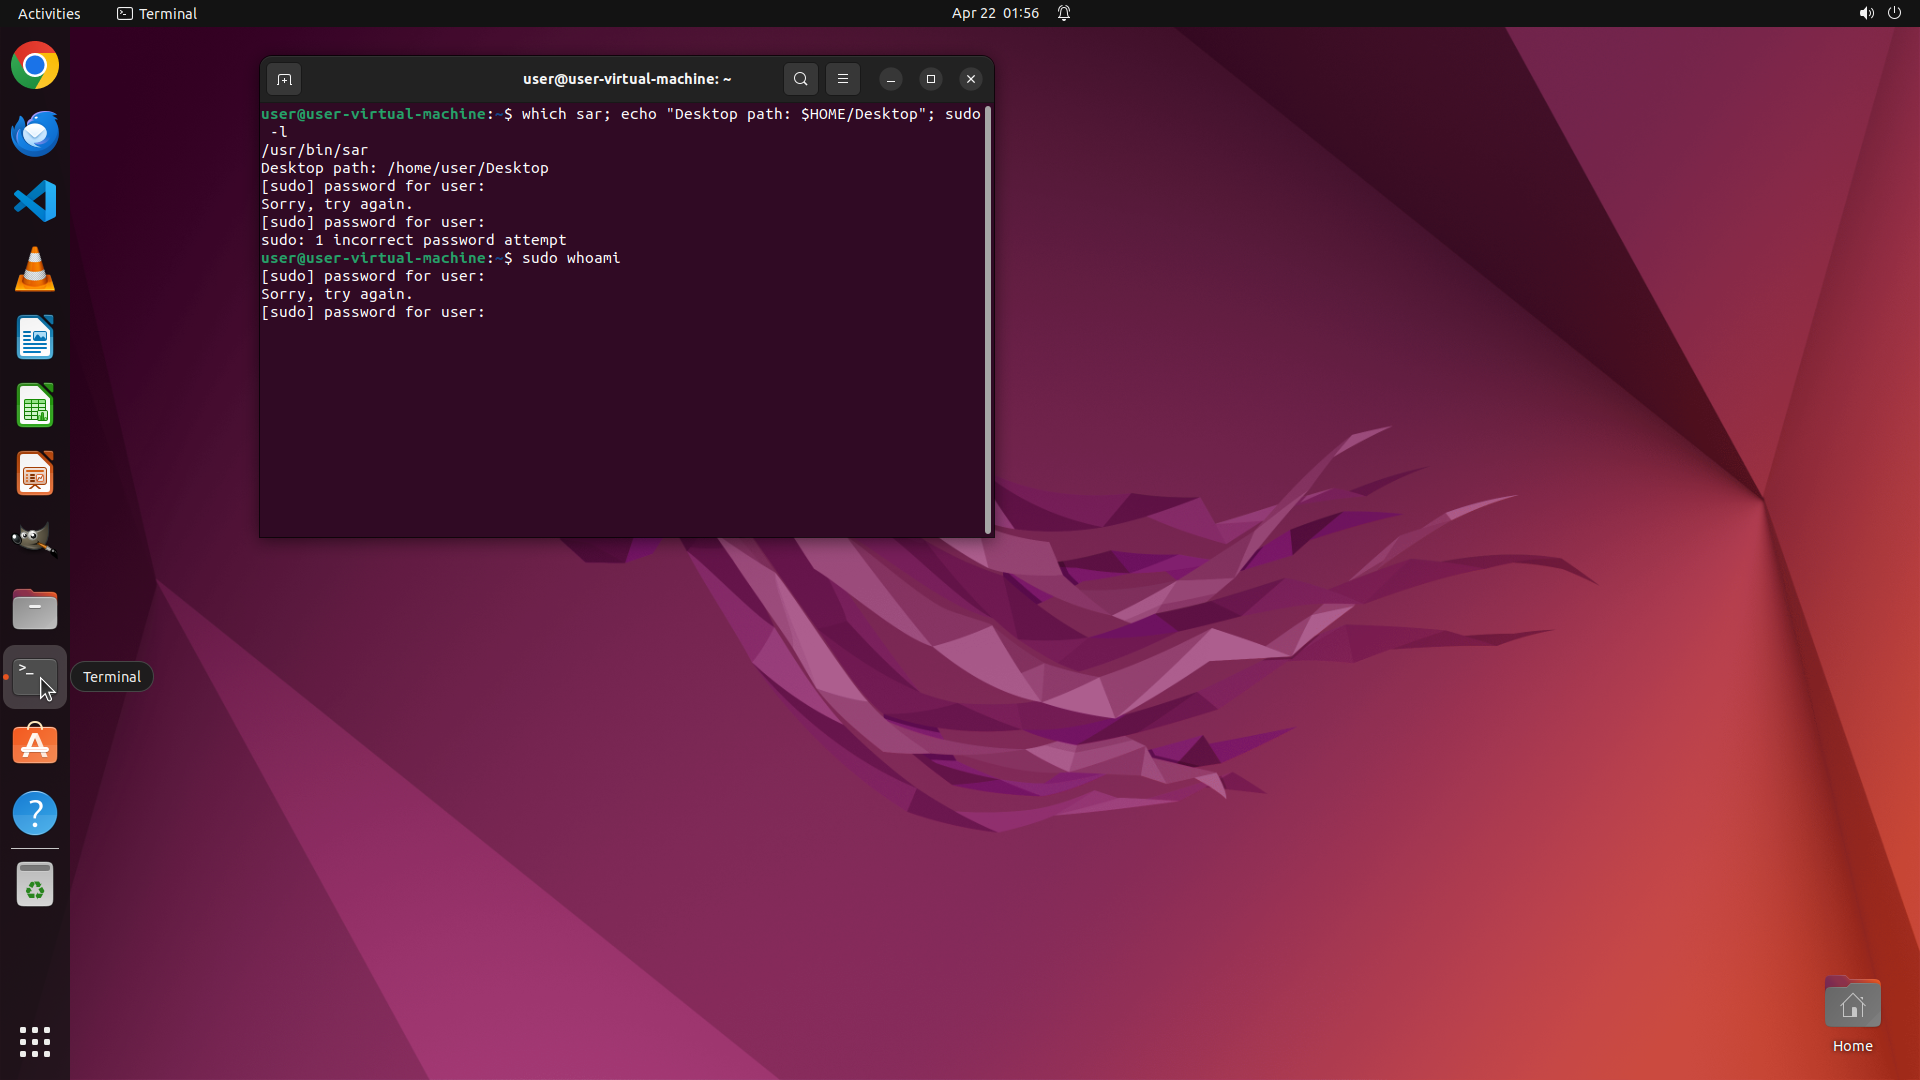Click the Terminal window scrollbar
The width and height of the screenshot is (1920, 1080).
(x=988, y=320)
